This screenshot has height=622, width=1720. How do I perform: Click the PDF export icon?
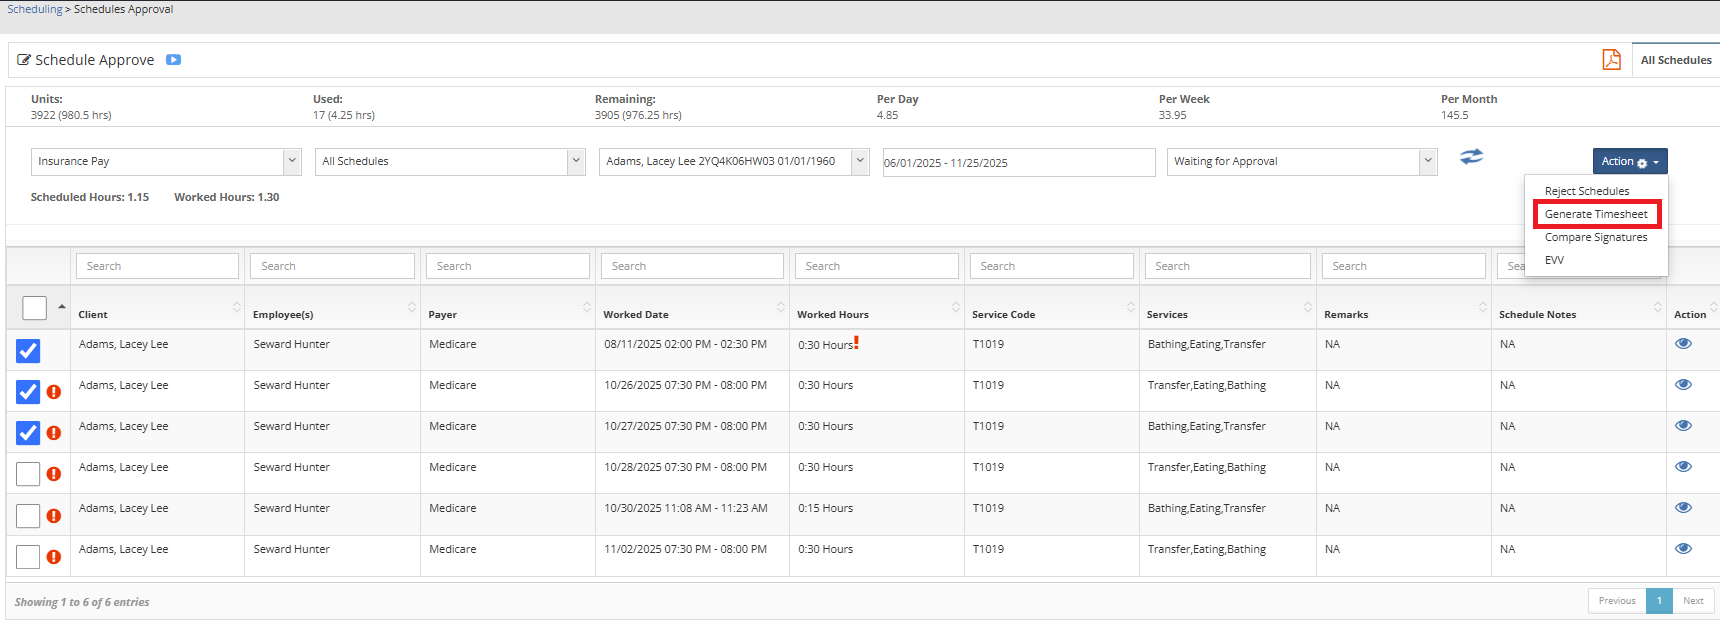1611,60
